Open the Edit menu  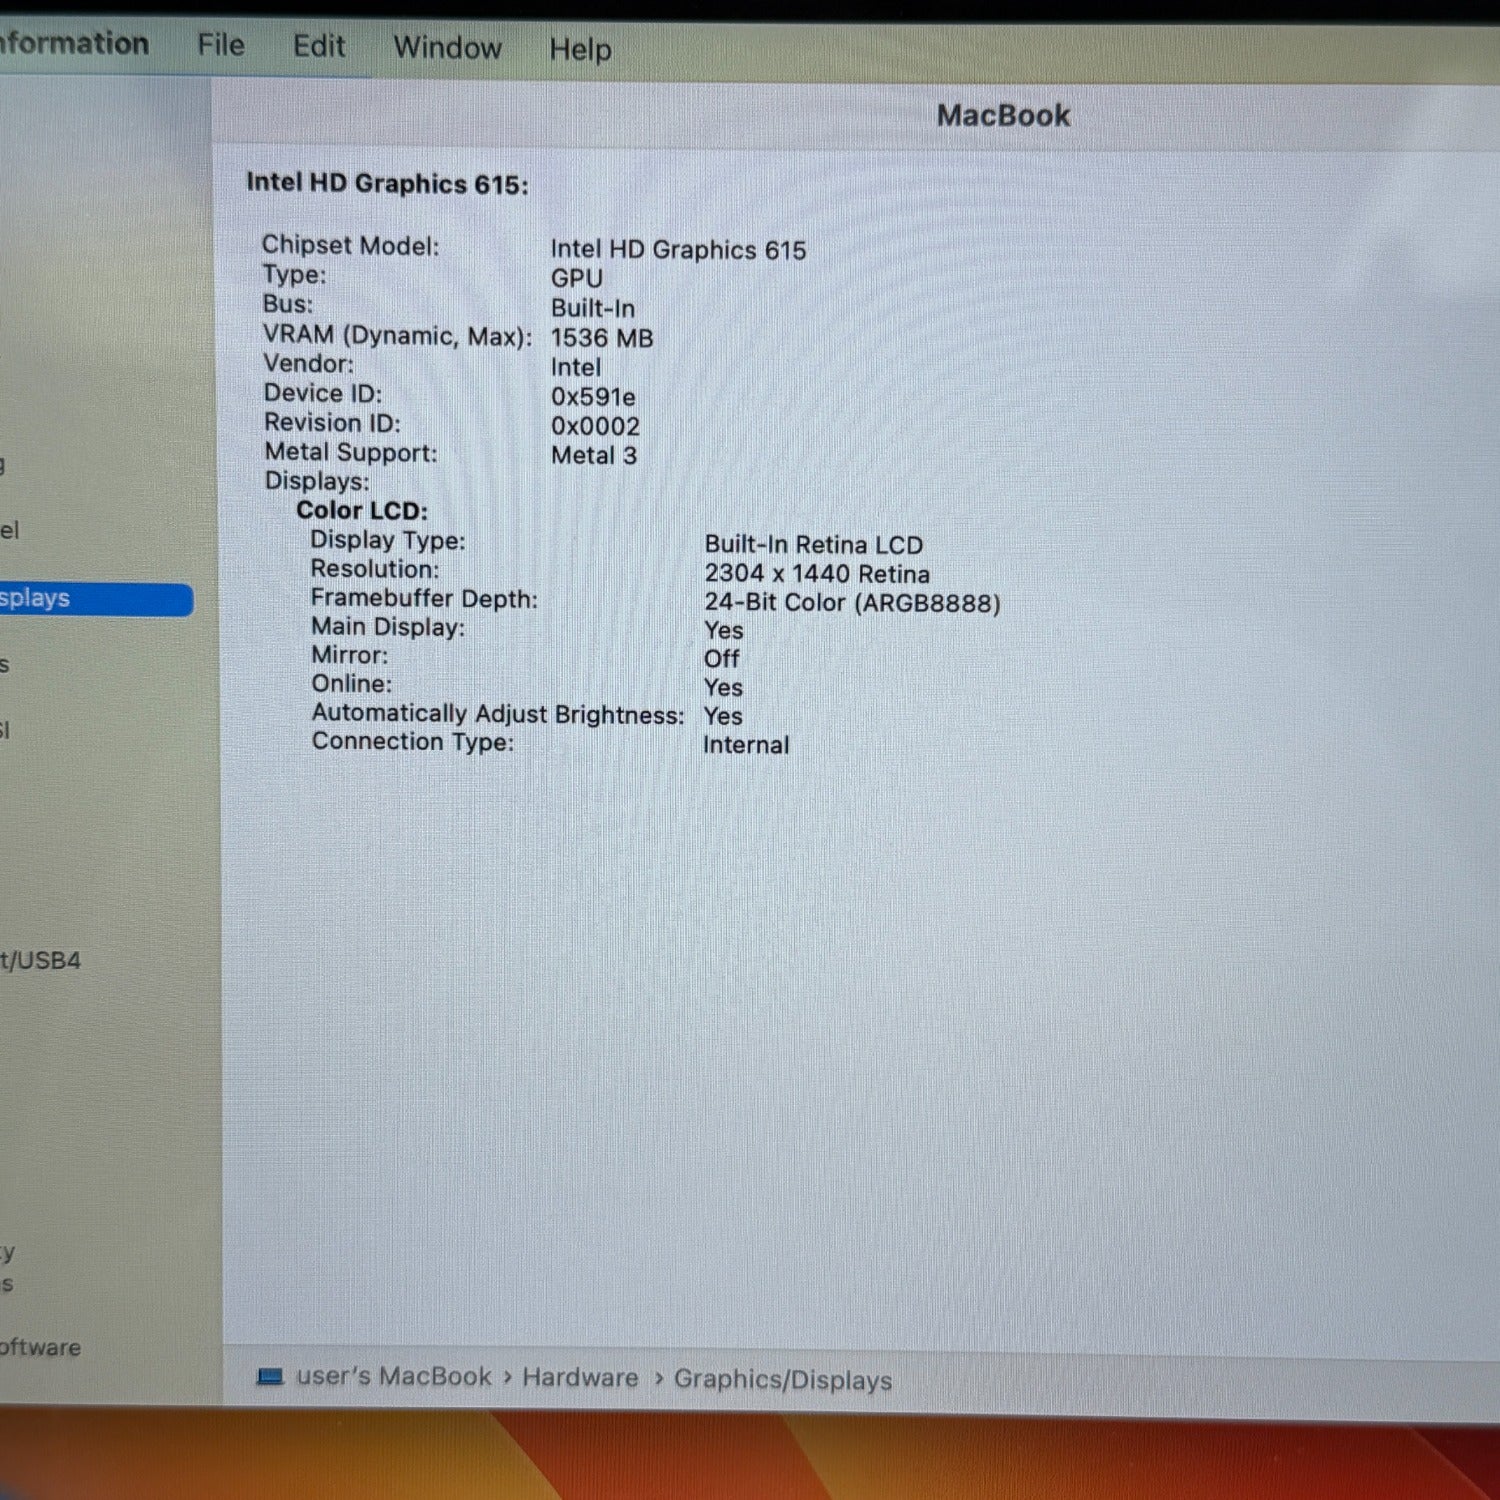coord(318,46)
